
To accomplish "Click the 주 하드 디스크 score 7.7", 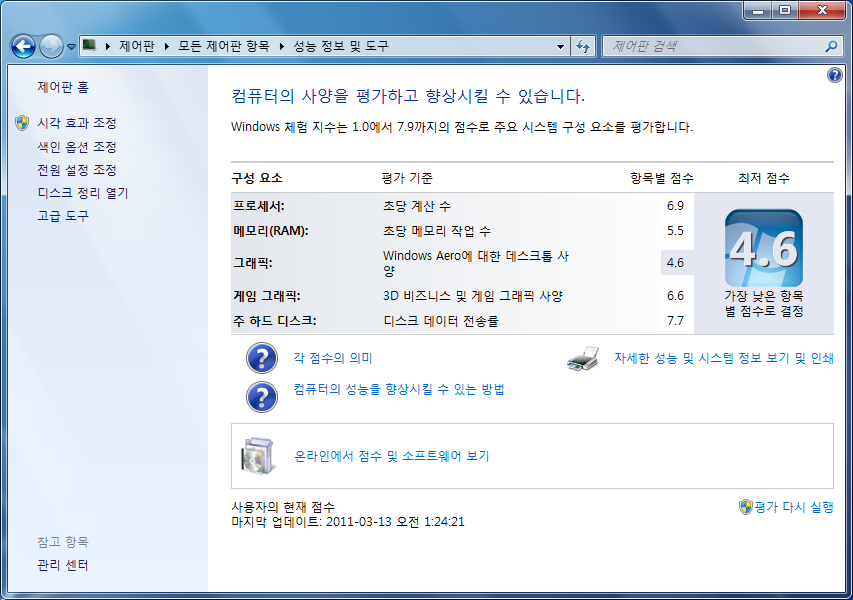I will pyautogui.click(x=675, y=321).
